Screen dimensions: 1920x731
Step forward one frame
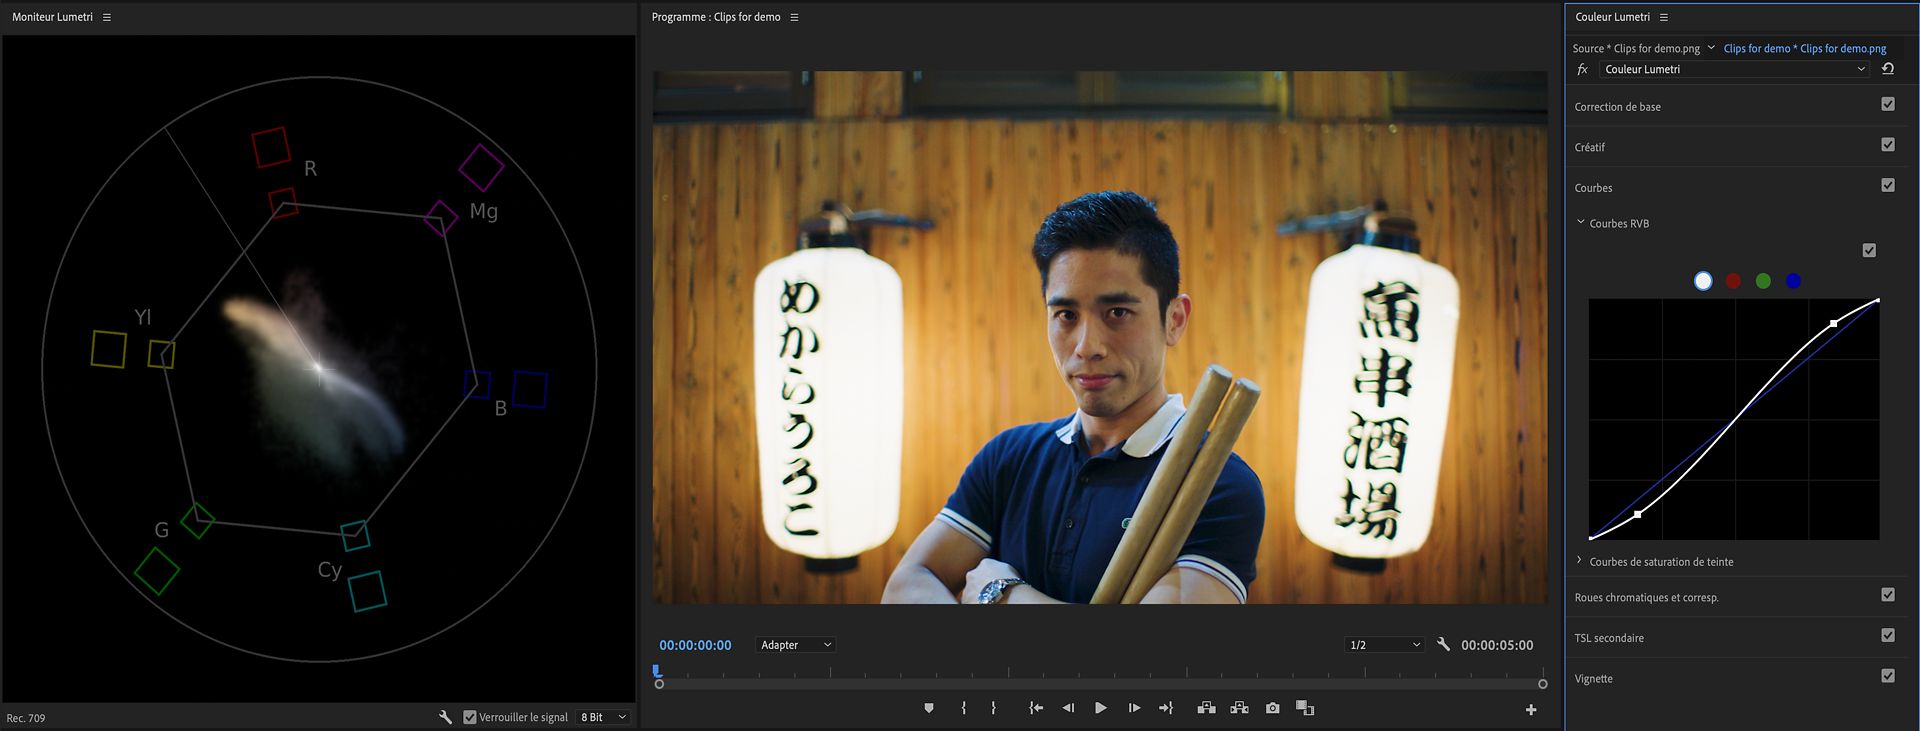pos(1134,708)
